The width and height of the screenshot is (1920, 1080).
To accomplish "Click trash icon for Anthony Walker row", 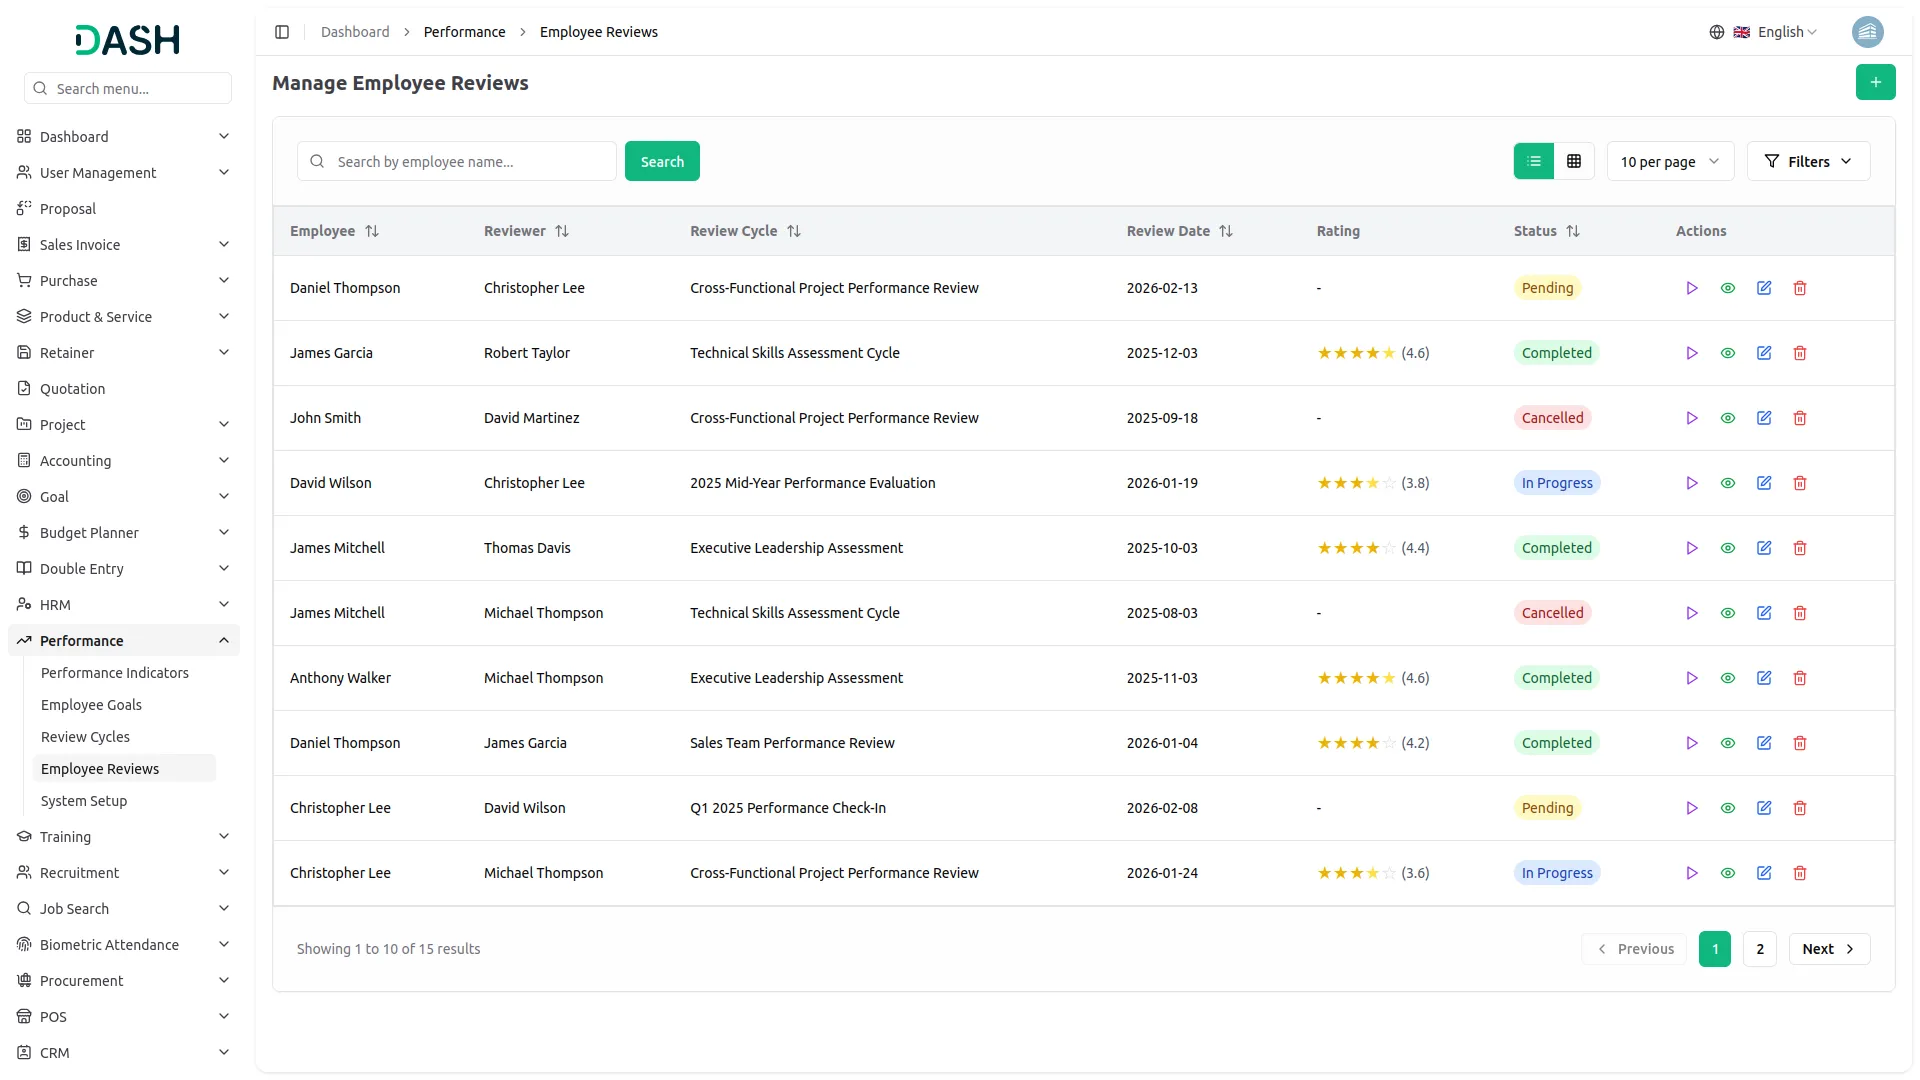I will [x=1799, y=678].
